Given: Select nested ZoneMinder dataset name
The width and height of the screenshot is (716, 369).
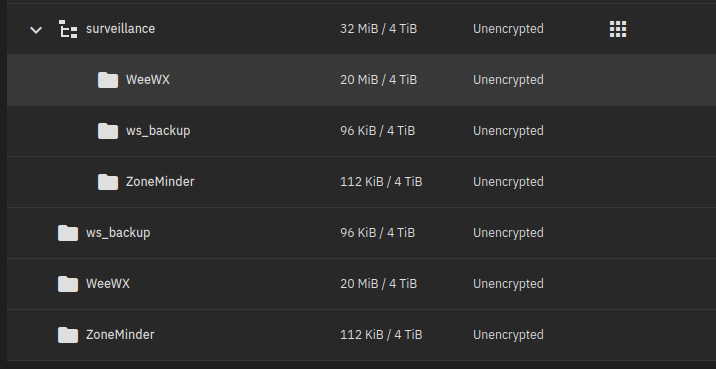Looking at the screenshot, I should click(x=160, y=182).
